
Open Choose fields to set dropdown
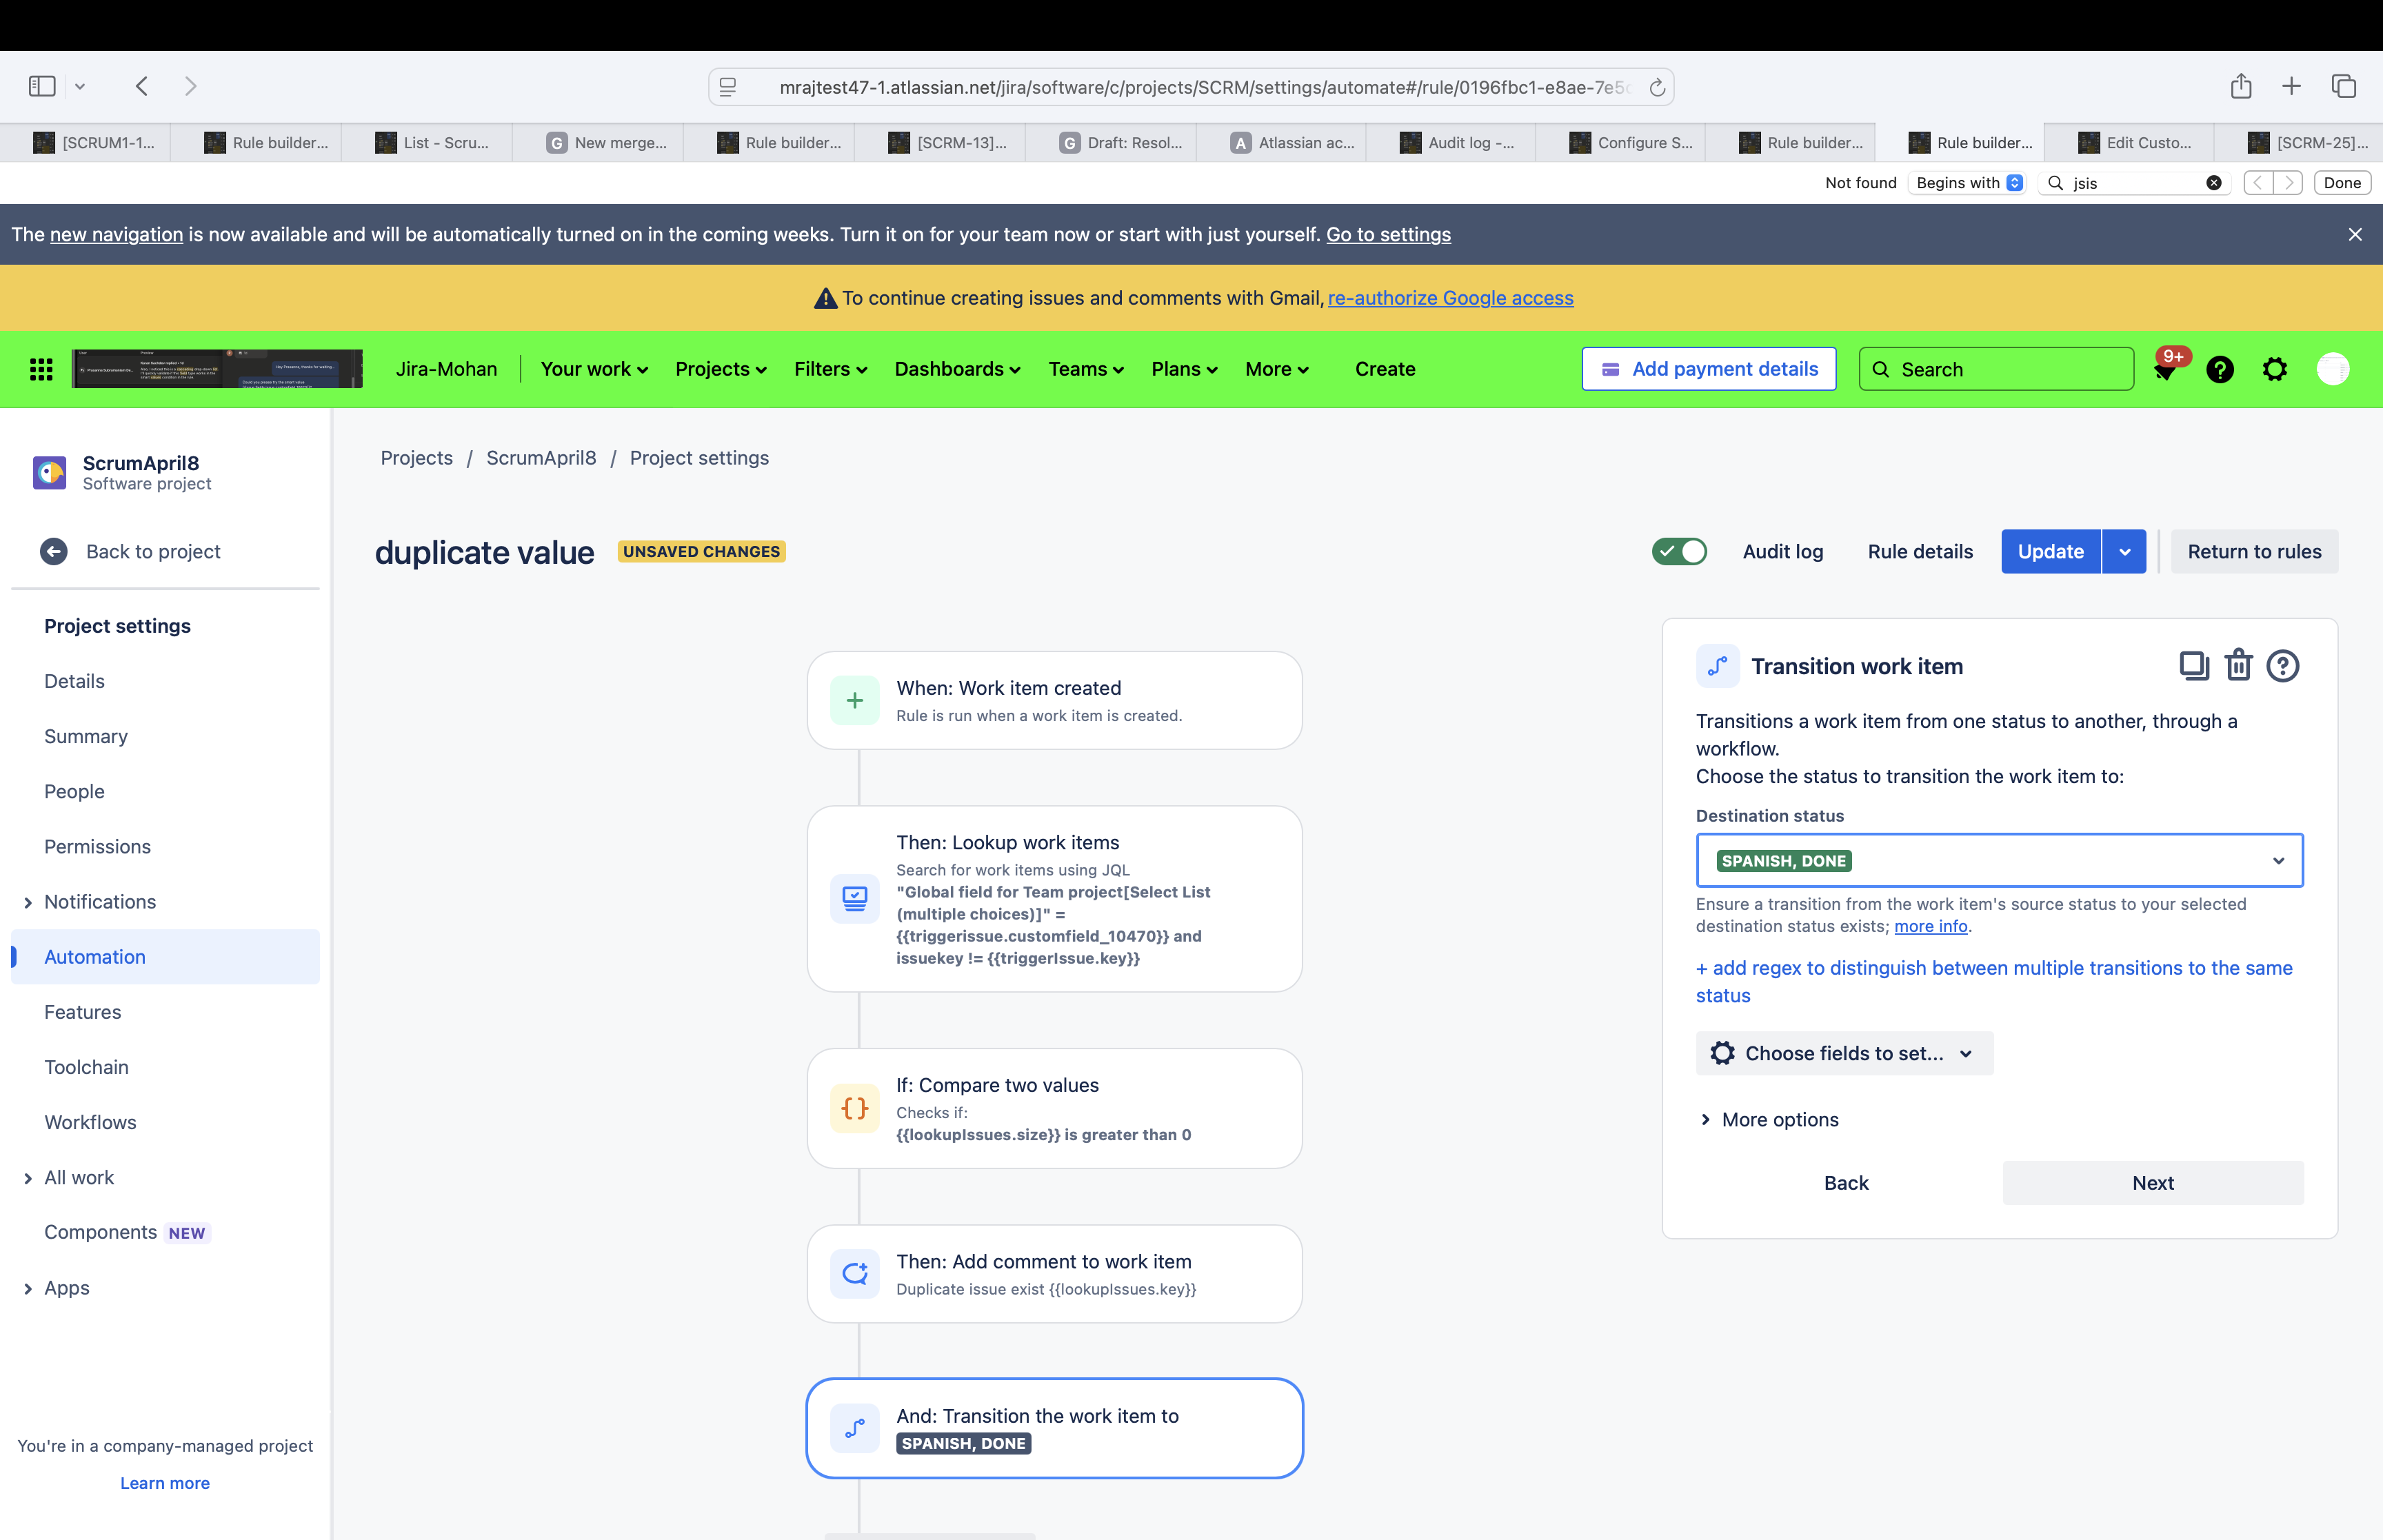click(x=1844, y=1053)
